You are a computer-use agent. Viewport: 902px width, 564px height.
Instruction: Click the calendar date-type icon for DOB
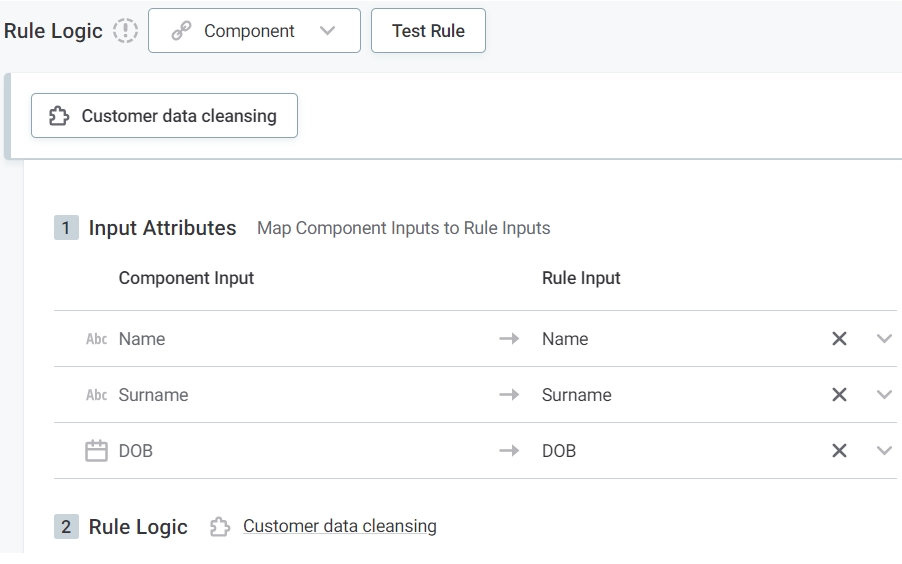(x=96, y=451)
